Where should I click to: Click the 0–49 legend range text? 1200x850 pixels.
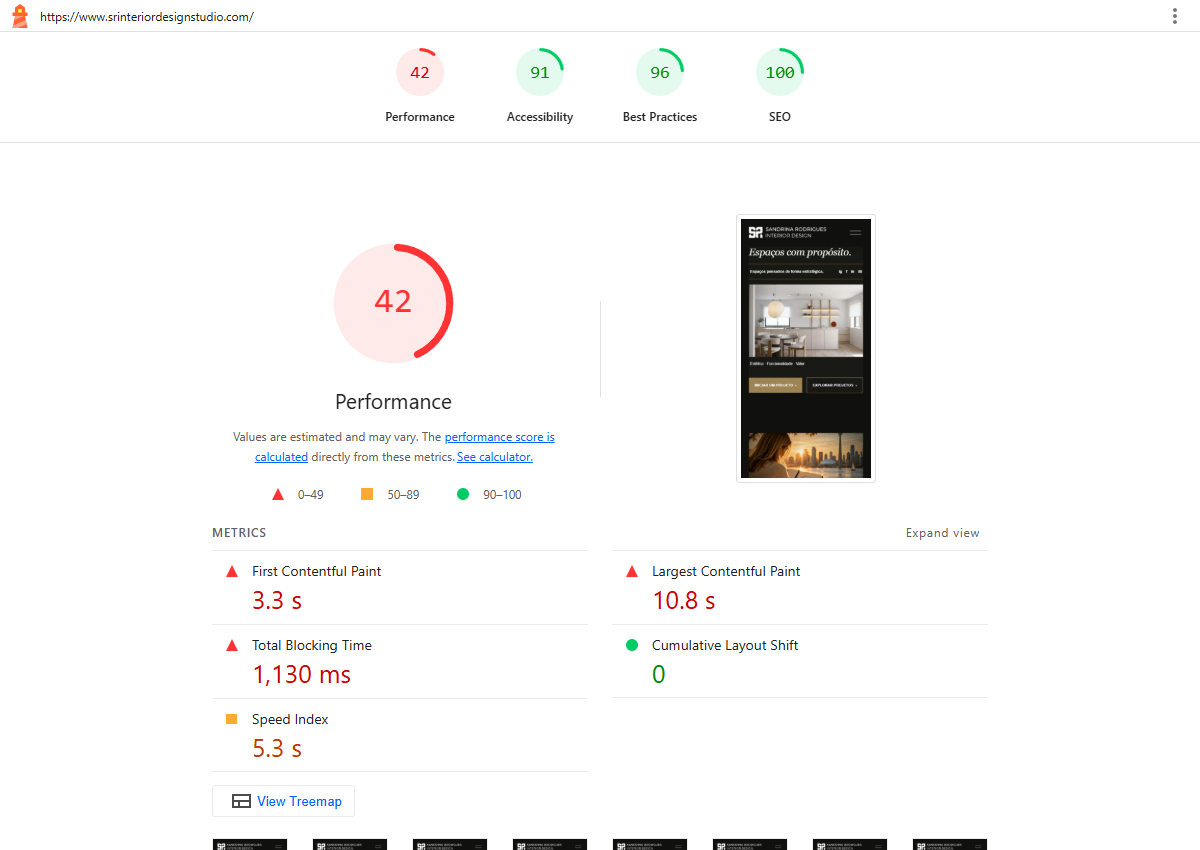tap(311, 494)
